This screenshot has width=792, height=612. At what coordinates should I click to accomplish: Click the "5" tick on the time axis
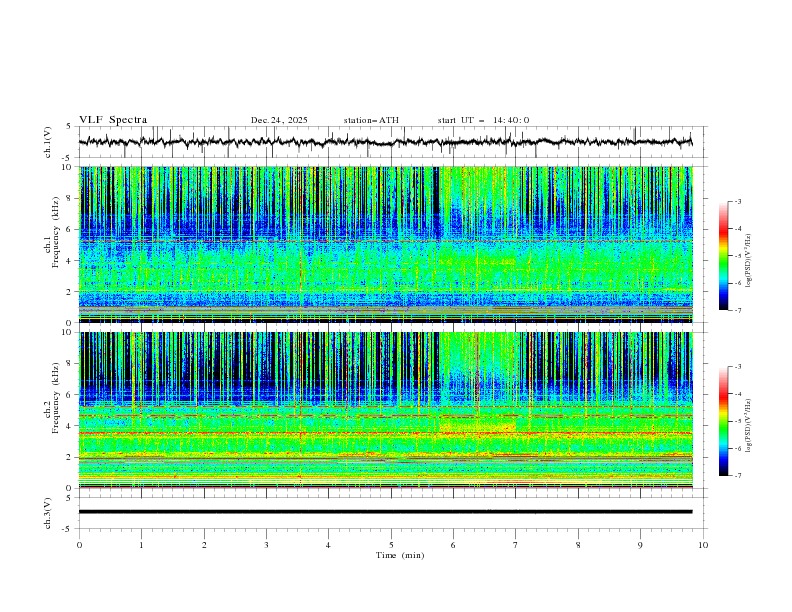(x=391, y=545)
